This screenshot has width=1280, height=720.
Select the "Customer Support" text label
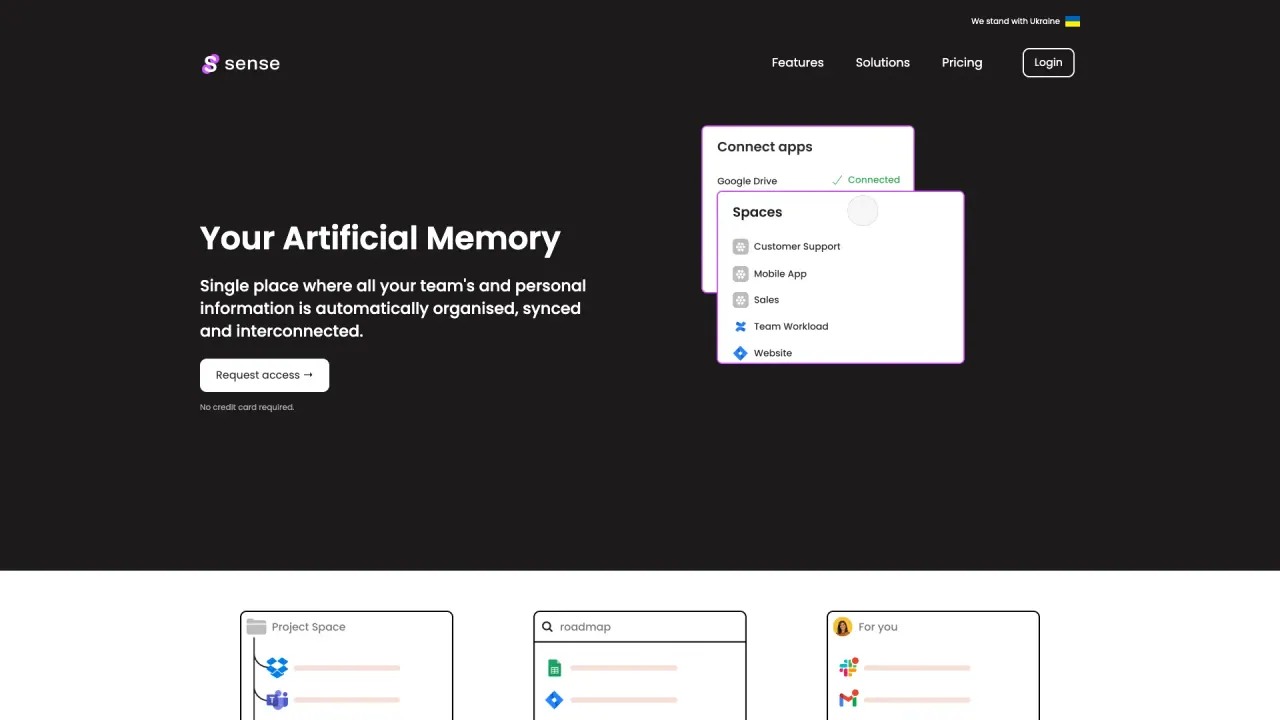click(x=797, y=247)
